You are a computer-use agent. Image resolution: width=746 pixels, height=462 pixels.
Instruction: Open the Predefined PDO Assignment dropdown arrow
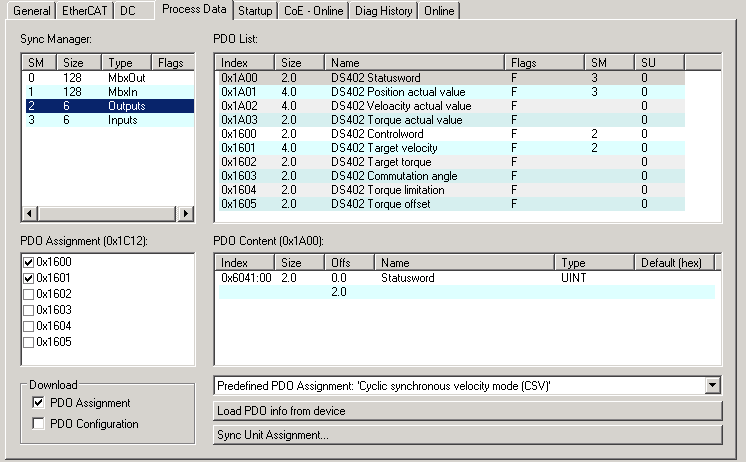[x=712, y=385]
